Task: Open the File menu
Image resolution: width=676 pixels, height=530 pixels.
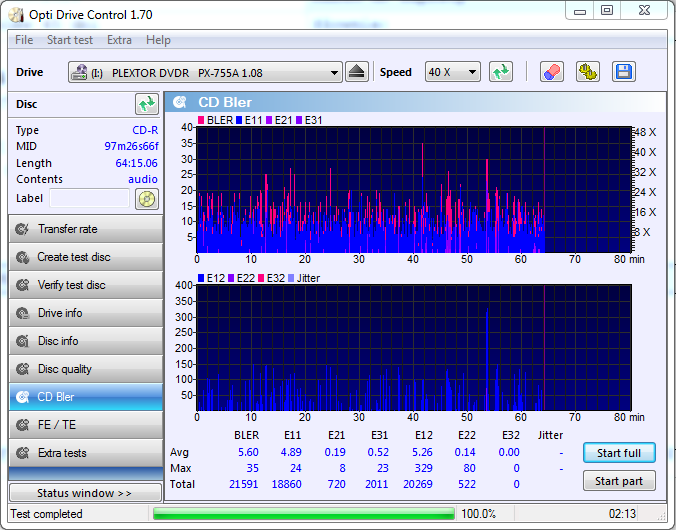Action: [24, 40]
